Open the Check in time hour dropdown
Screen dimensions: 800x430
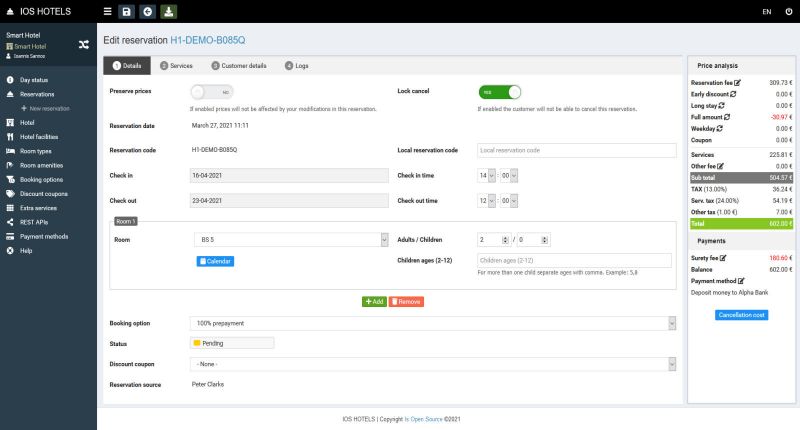(x=487, y=175)
